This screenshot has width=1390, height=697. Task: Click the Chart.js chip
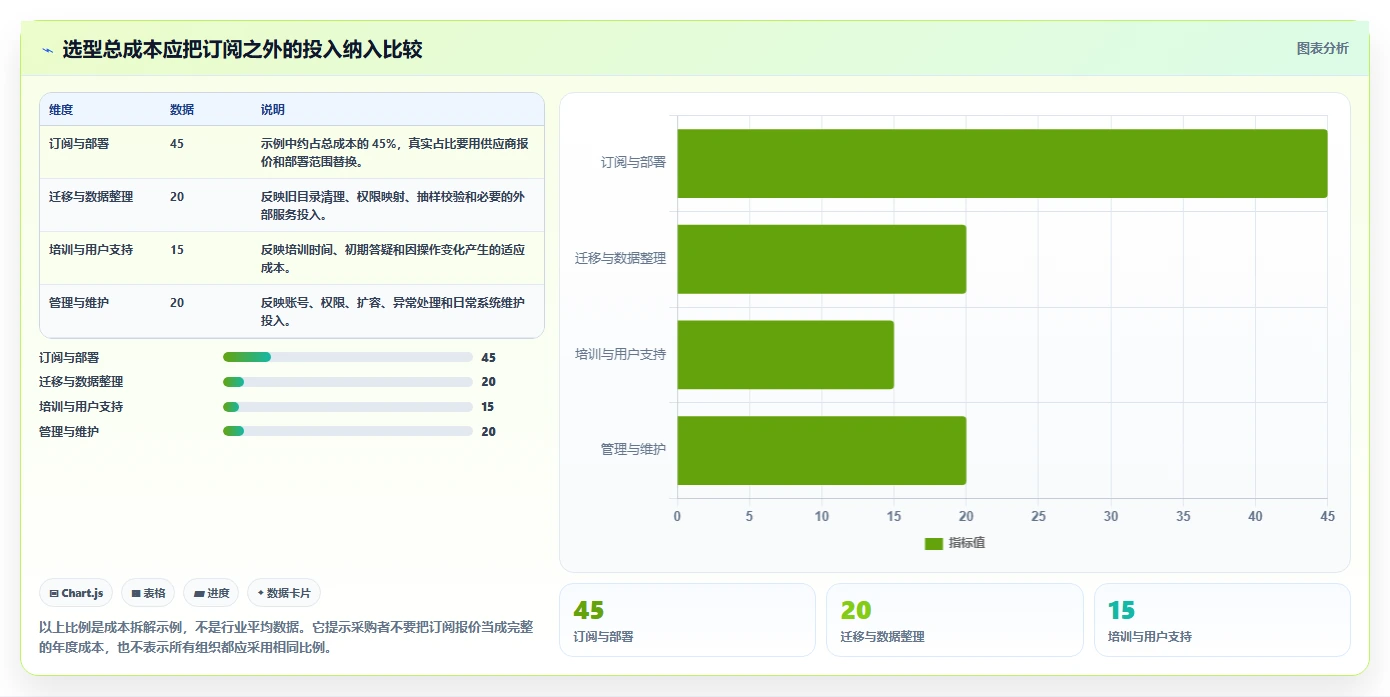tap(76, 593)
